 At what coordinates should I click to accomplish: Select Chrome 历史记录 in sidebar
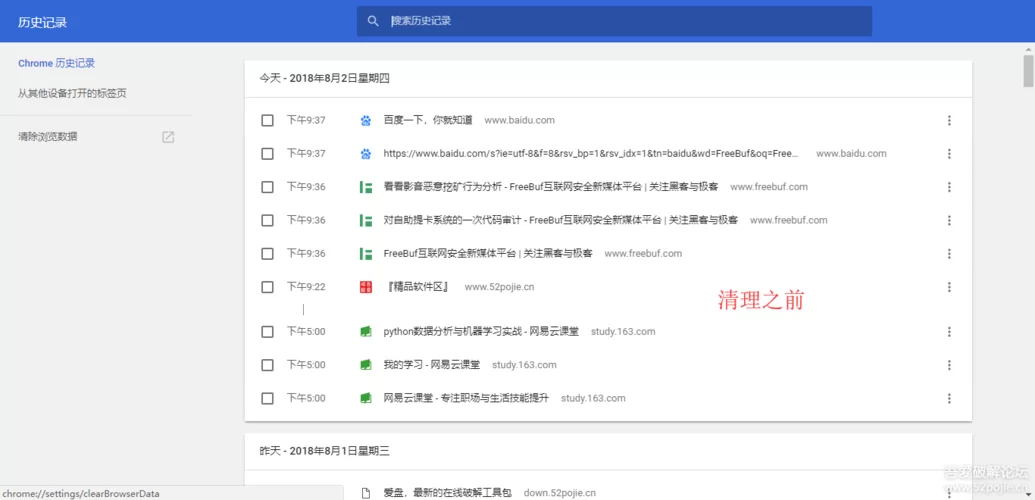56,63
